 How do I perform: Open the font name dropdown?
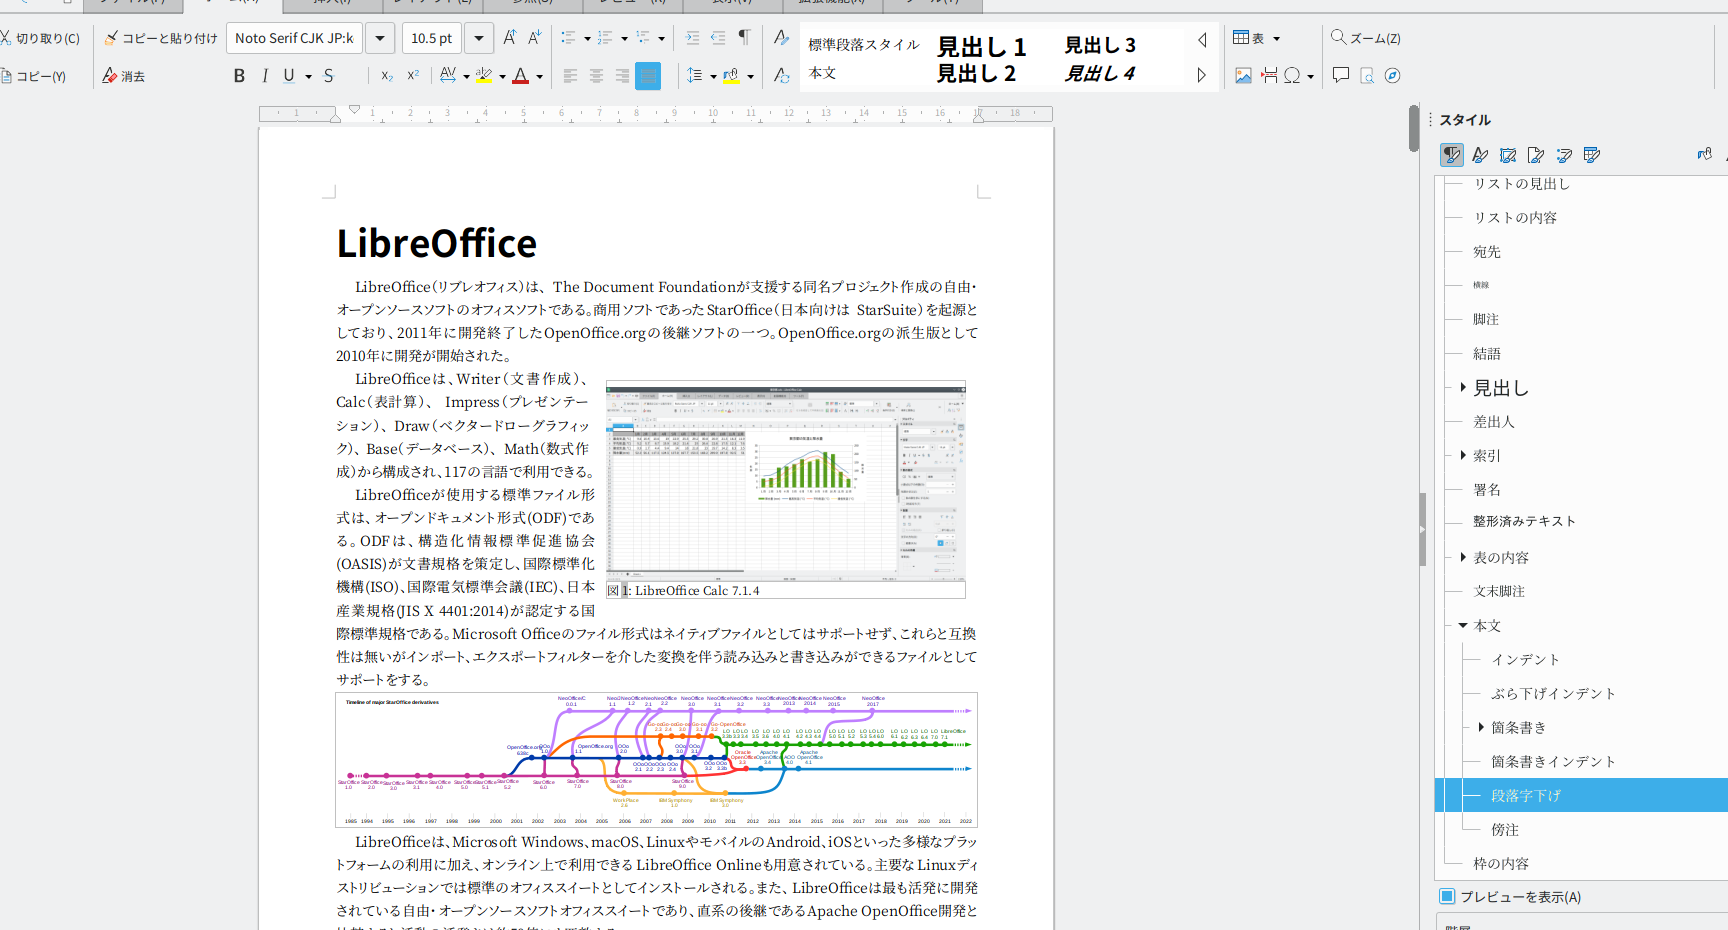tap(380, 38)
